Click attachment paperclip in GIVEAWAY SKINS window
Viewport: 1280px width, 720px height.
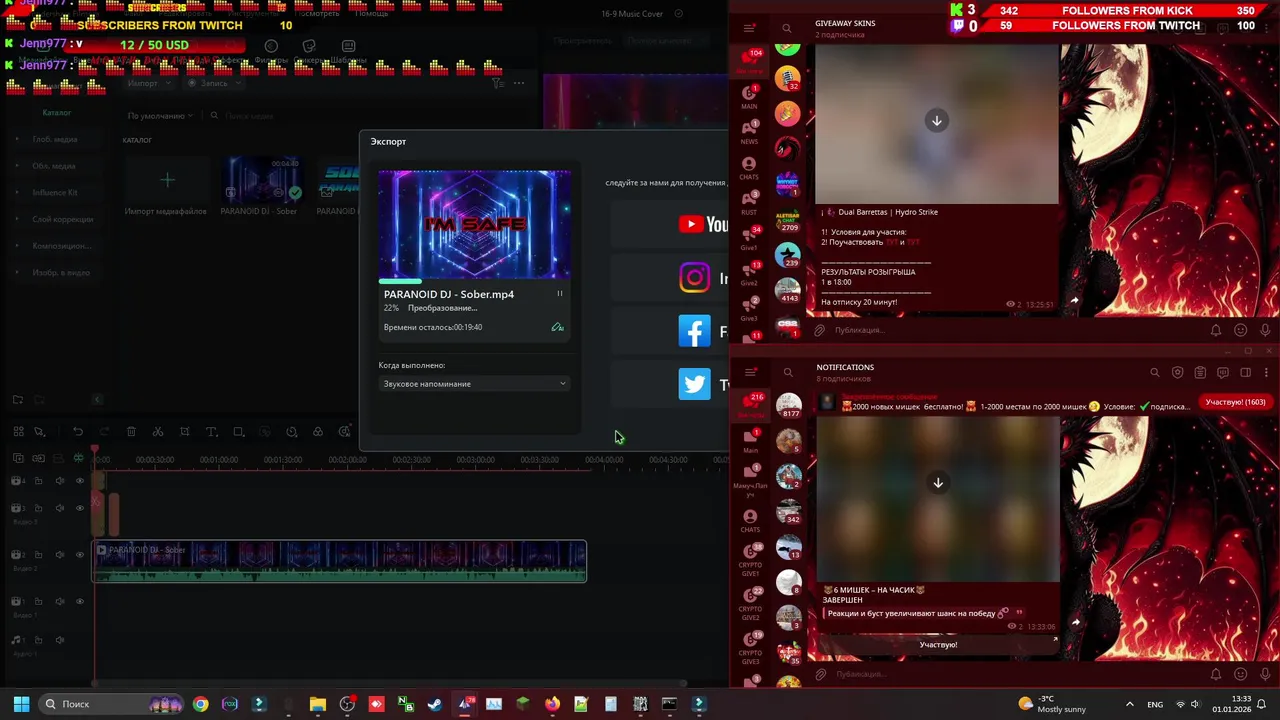click(820, 330)
